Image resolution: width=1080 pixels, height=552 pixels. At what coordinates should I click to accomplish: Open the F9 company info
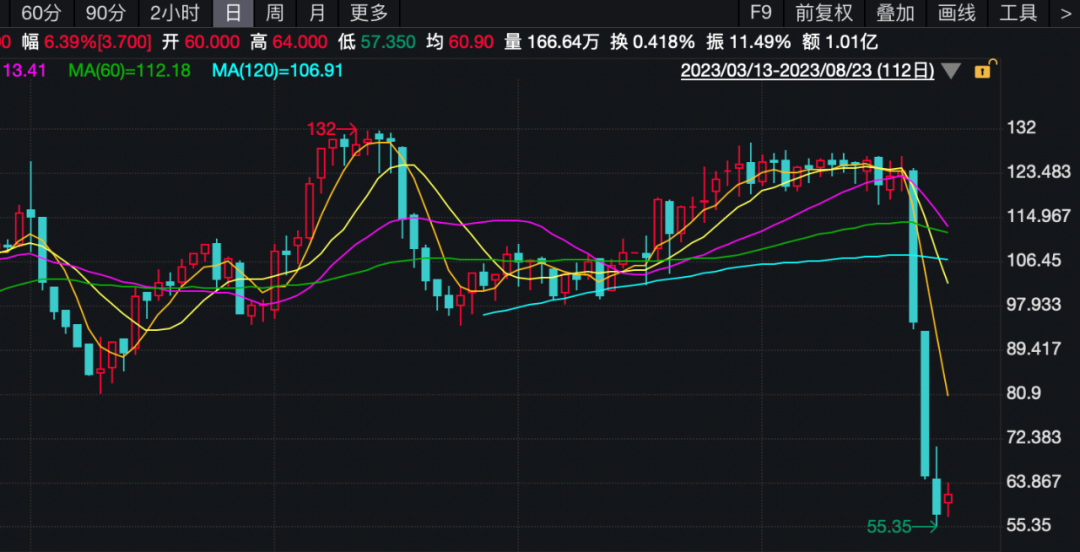760,12
